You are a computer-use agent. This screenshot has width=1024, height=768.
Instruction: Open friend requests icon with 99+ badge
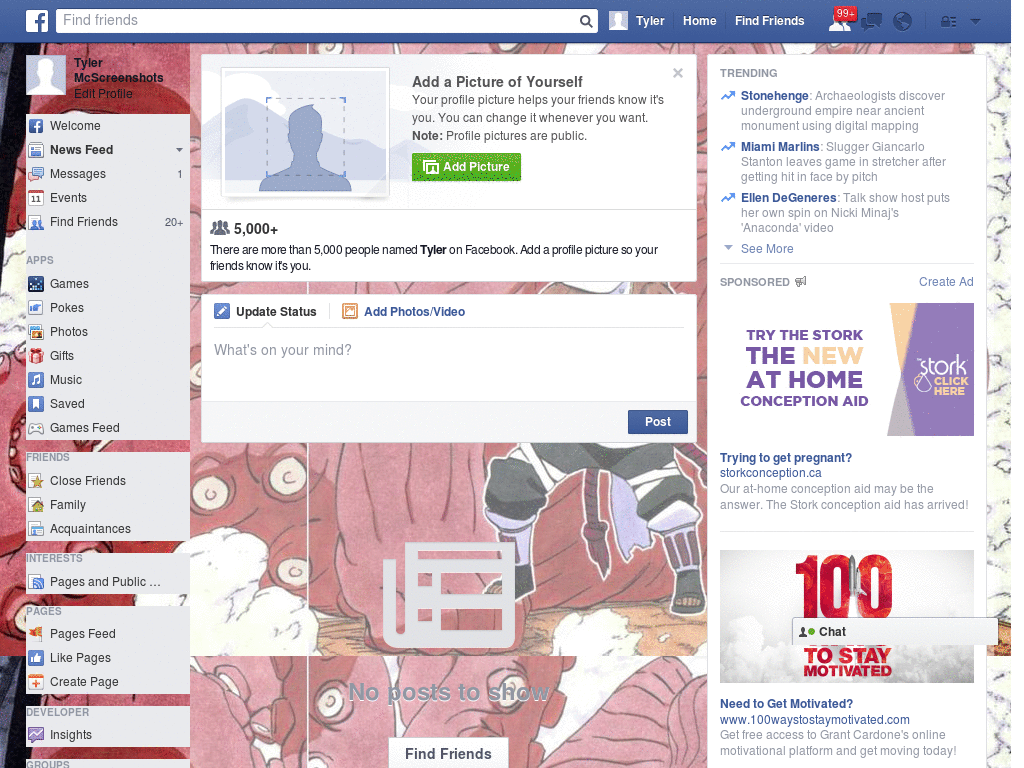coord(840,21)
